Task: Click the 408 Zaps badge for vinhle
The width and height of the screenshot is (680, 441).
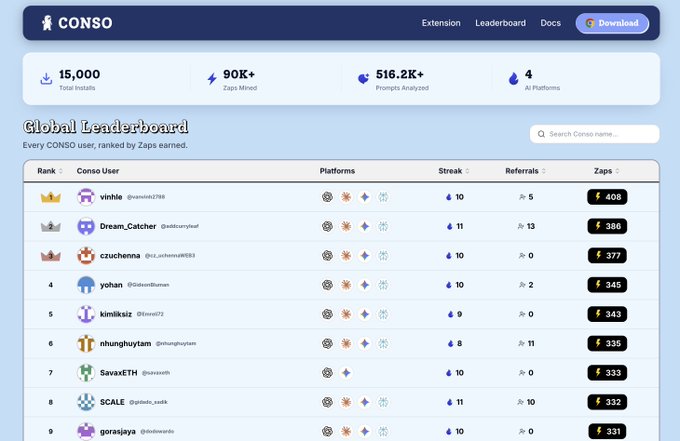Action: (x=607, y=197)
